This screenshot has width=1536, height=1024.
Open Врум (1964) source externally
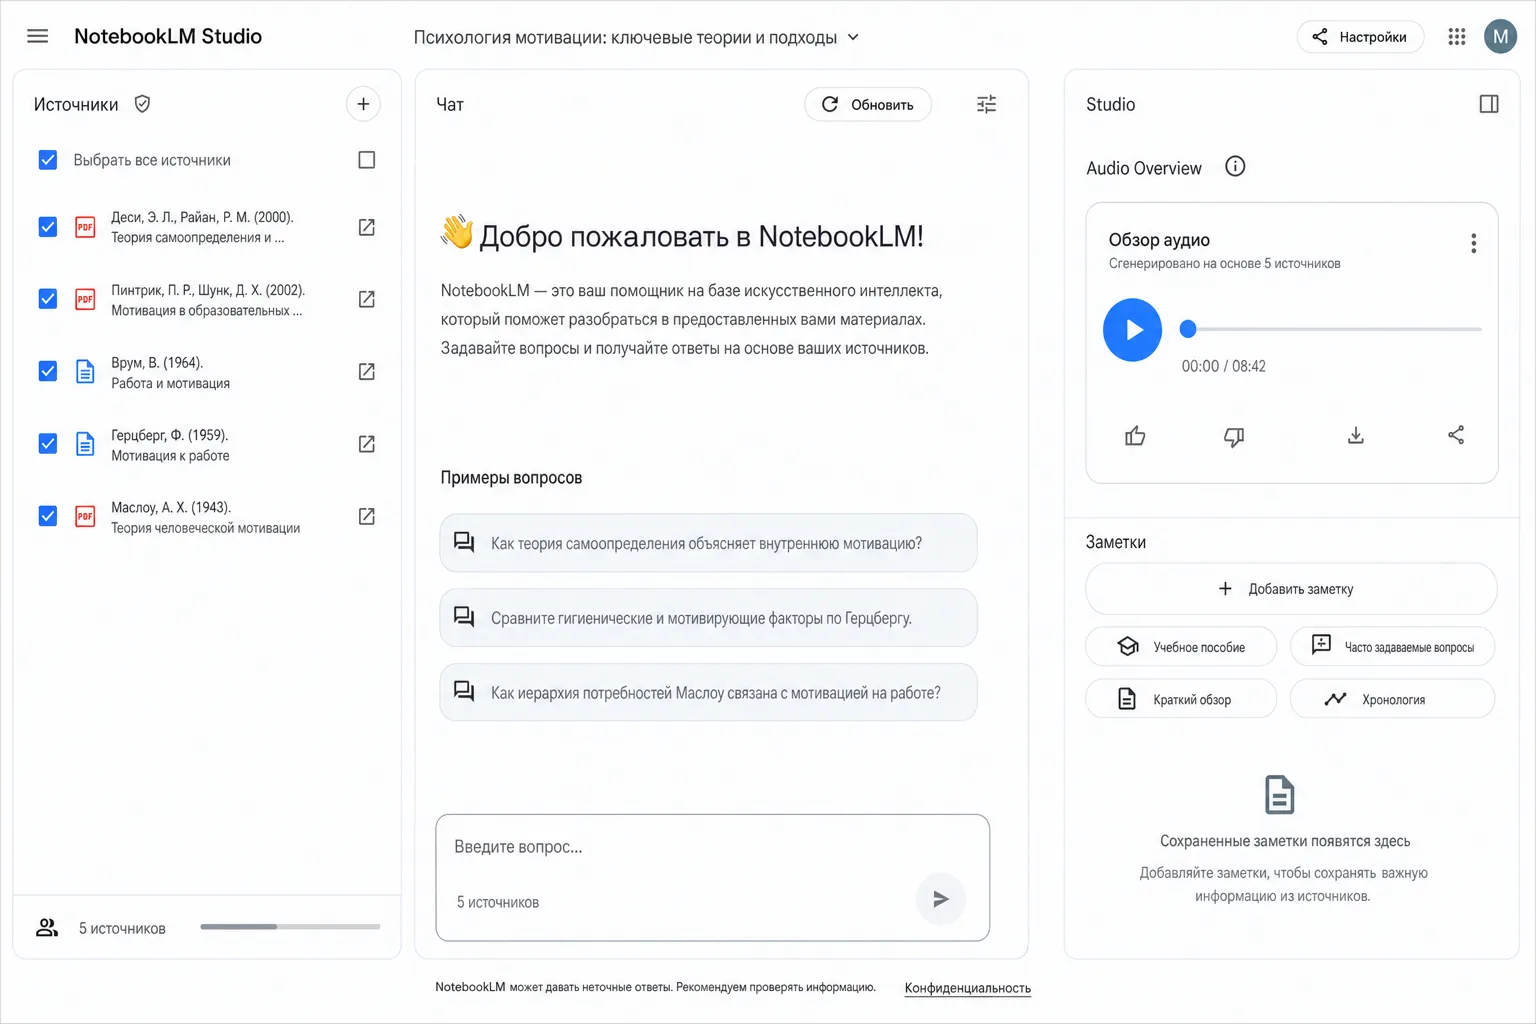pos(367,371)
